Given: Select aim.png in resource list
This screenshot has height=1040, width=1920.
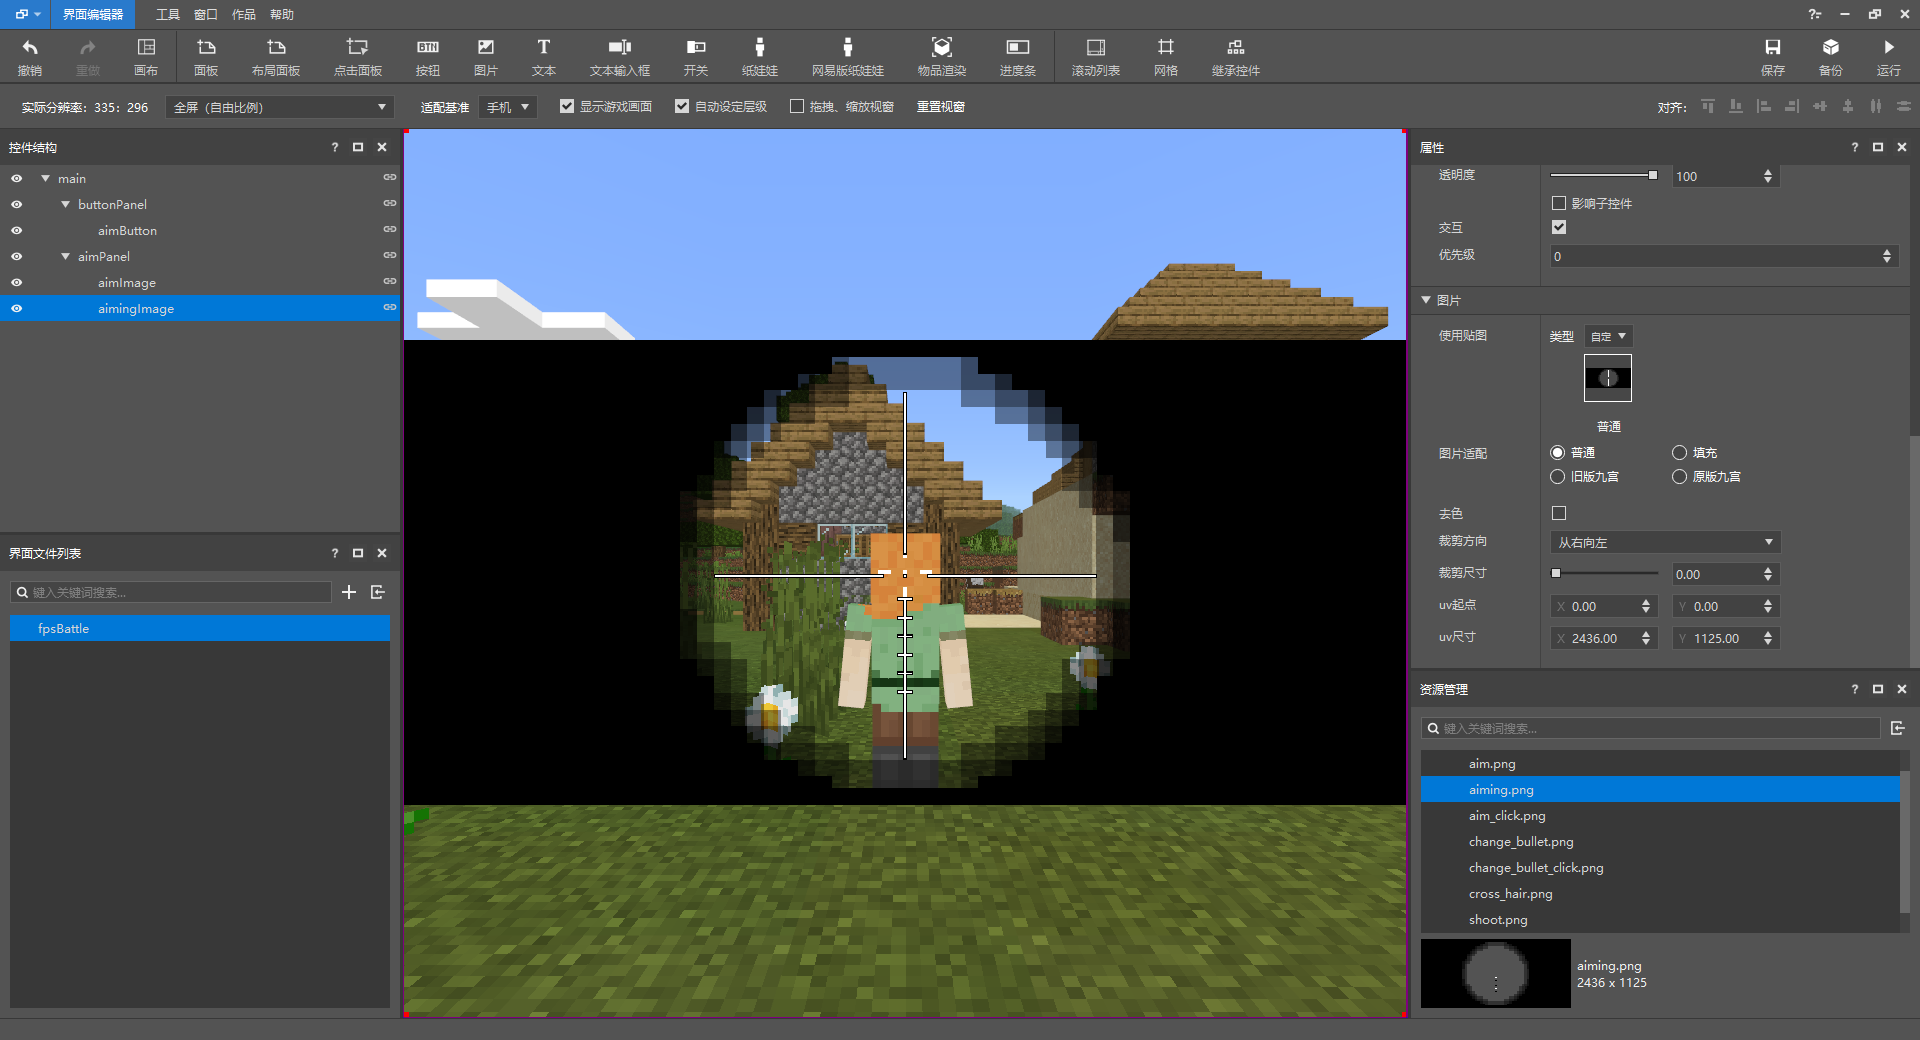Looking at the screenshot, I should point(1660,763).
